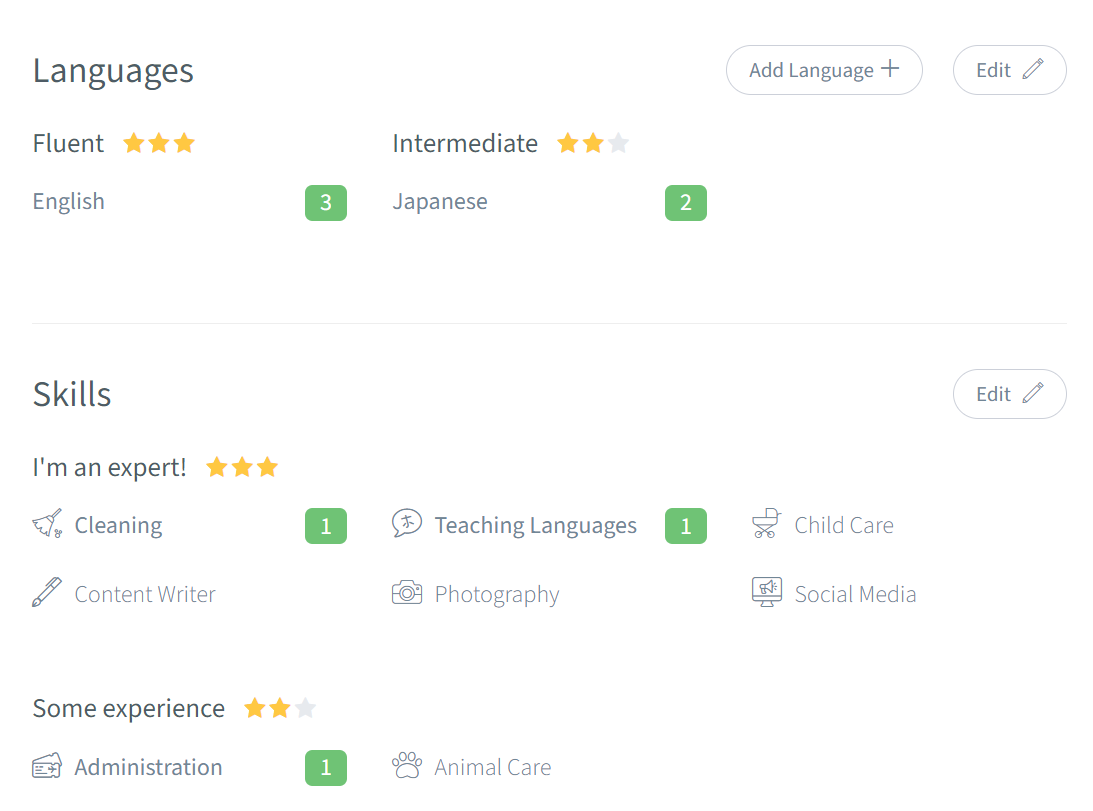Image resolution: width=1093 pixels, height=811 pixels.
Task: Click the Some experience star rating
Action: coord(280,709)
